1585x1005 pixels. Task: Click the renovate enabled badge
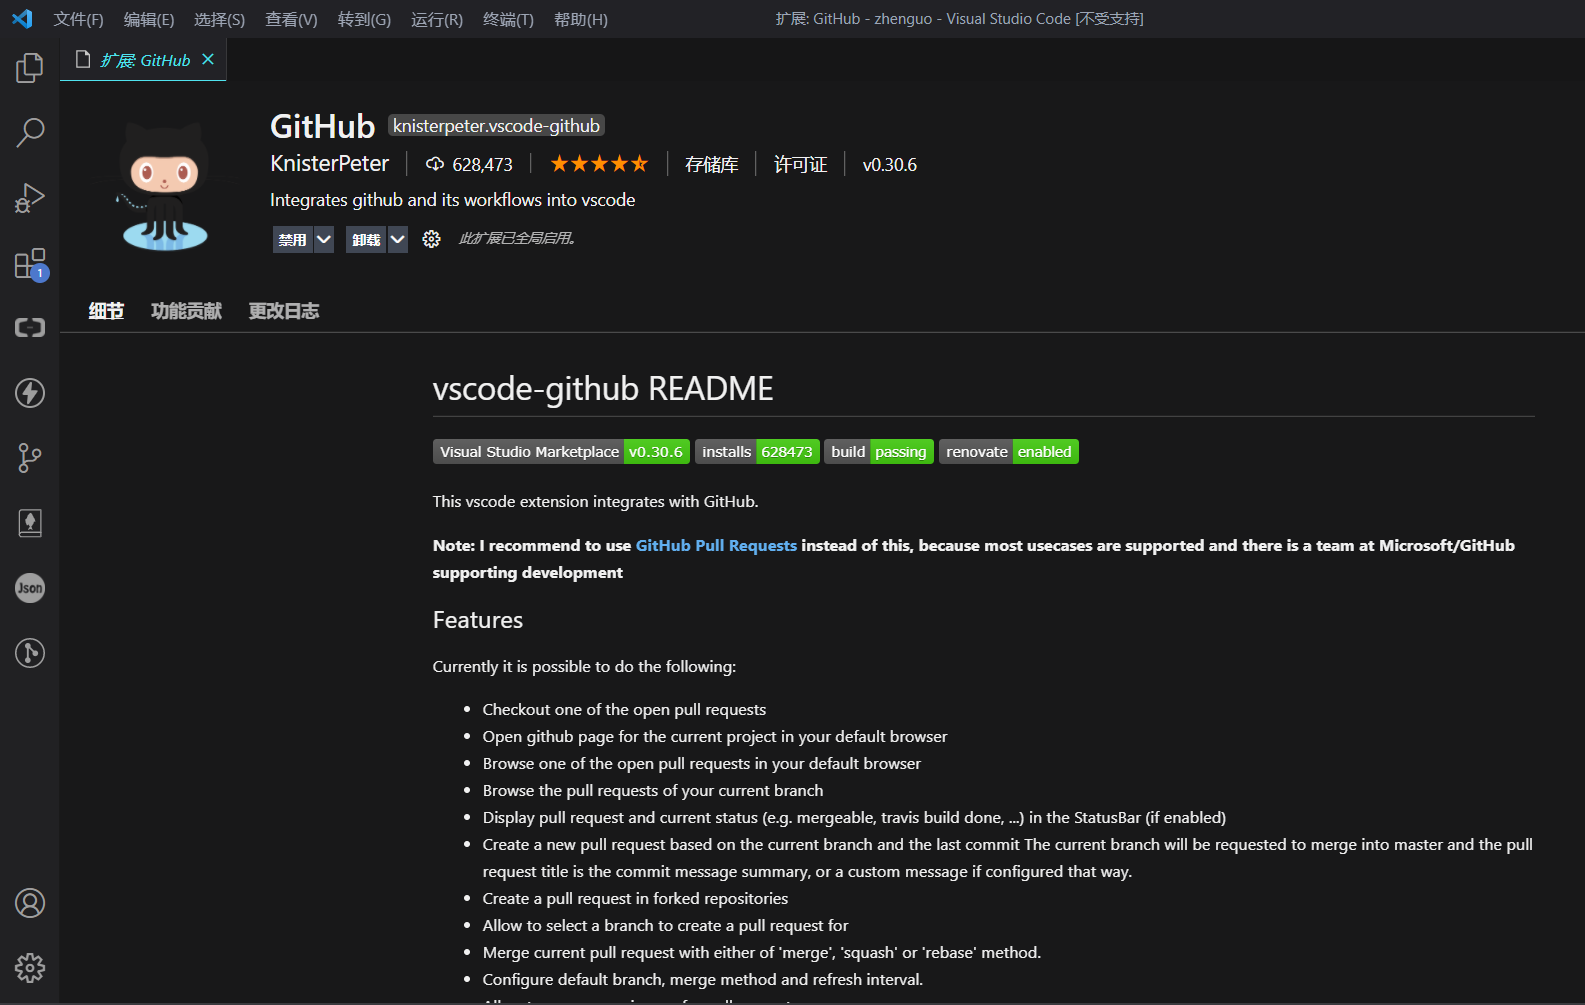click(1009, 452)
